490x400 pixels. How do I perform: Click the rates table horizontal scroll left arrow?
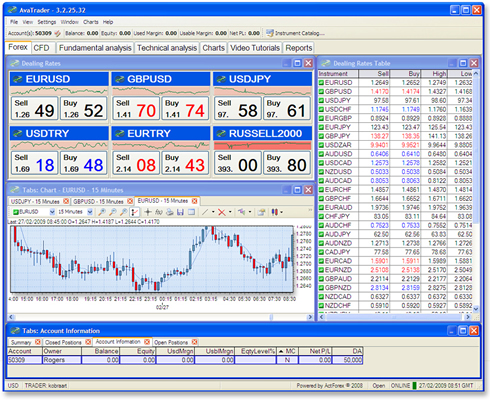[x=322, y=317]
